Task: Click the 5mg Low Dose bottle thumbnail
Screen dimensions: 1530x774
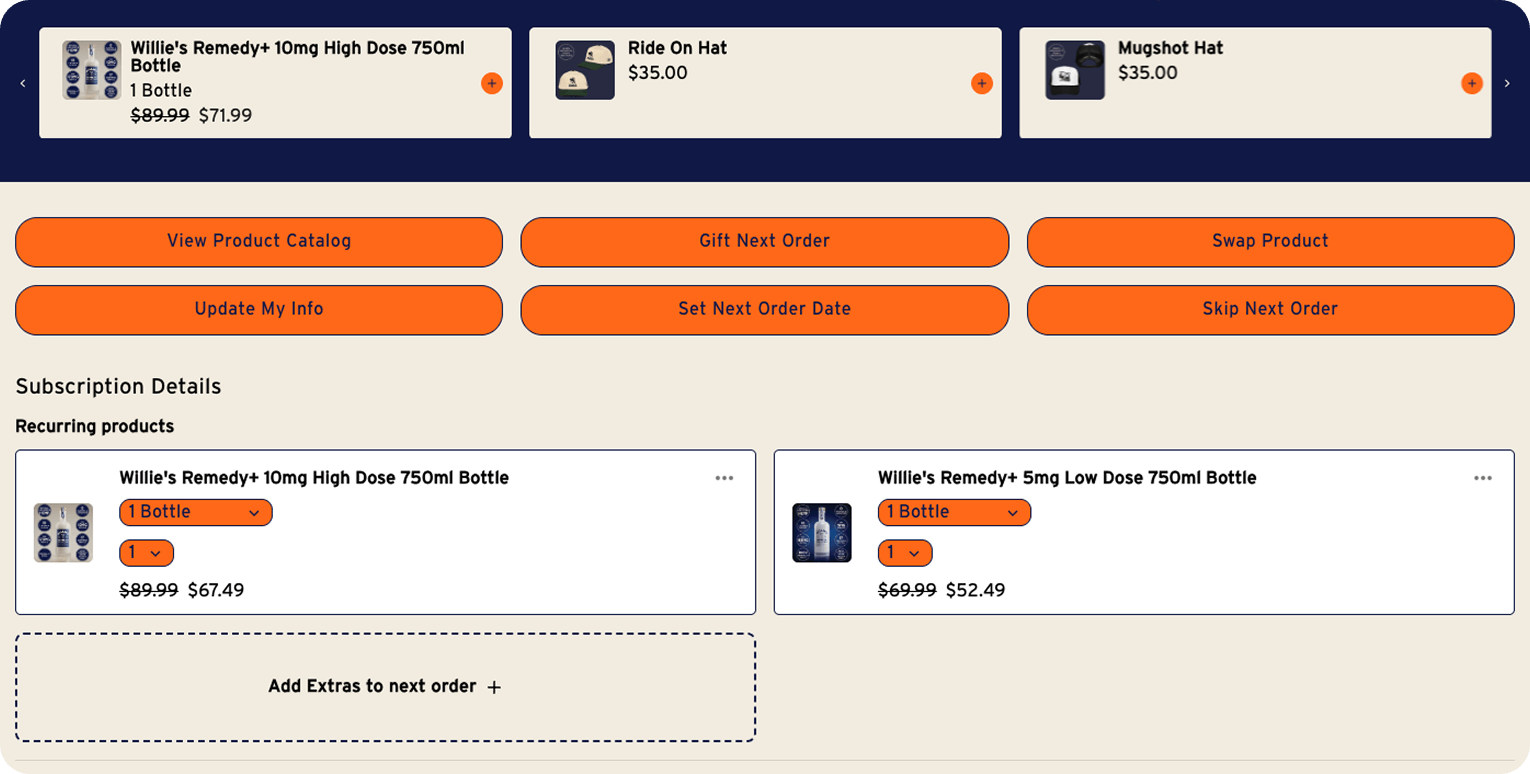Action: point(821,533)
